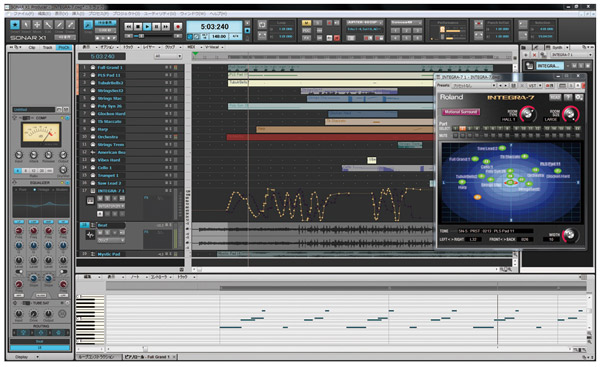Pick the Move tool cross icon
600x367 pixels.
coord(37,25)
